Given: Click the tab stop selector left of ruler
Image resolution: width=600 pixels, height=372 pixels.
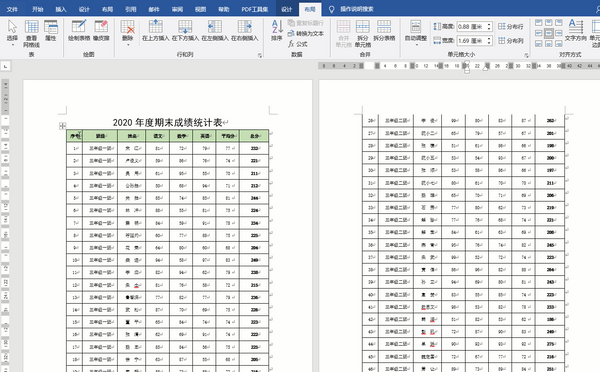Looking at the screenshot, I should click(x=5, y=66).
